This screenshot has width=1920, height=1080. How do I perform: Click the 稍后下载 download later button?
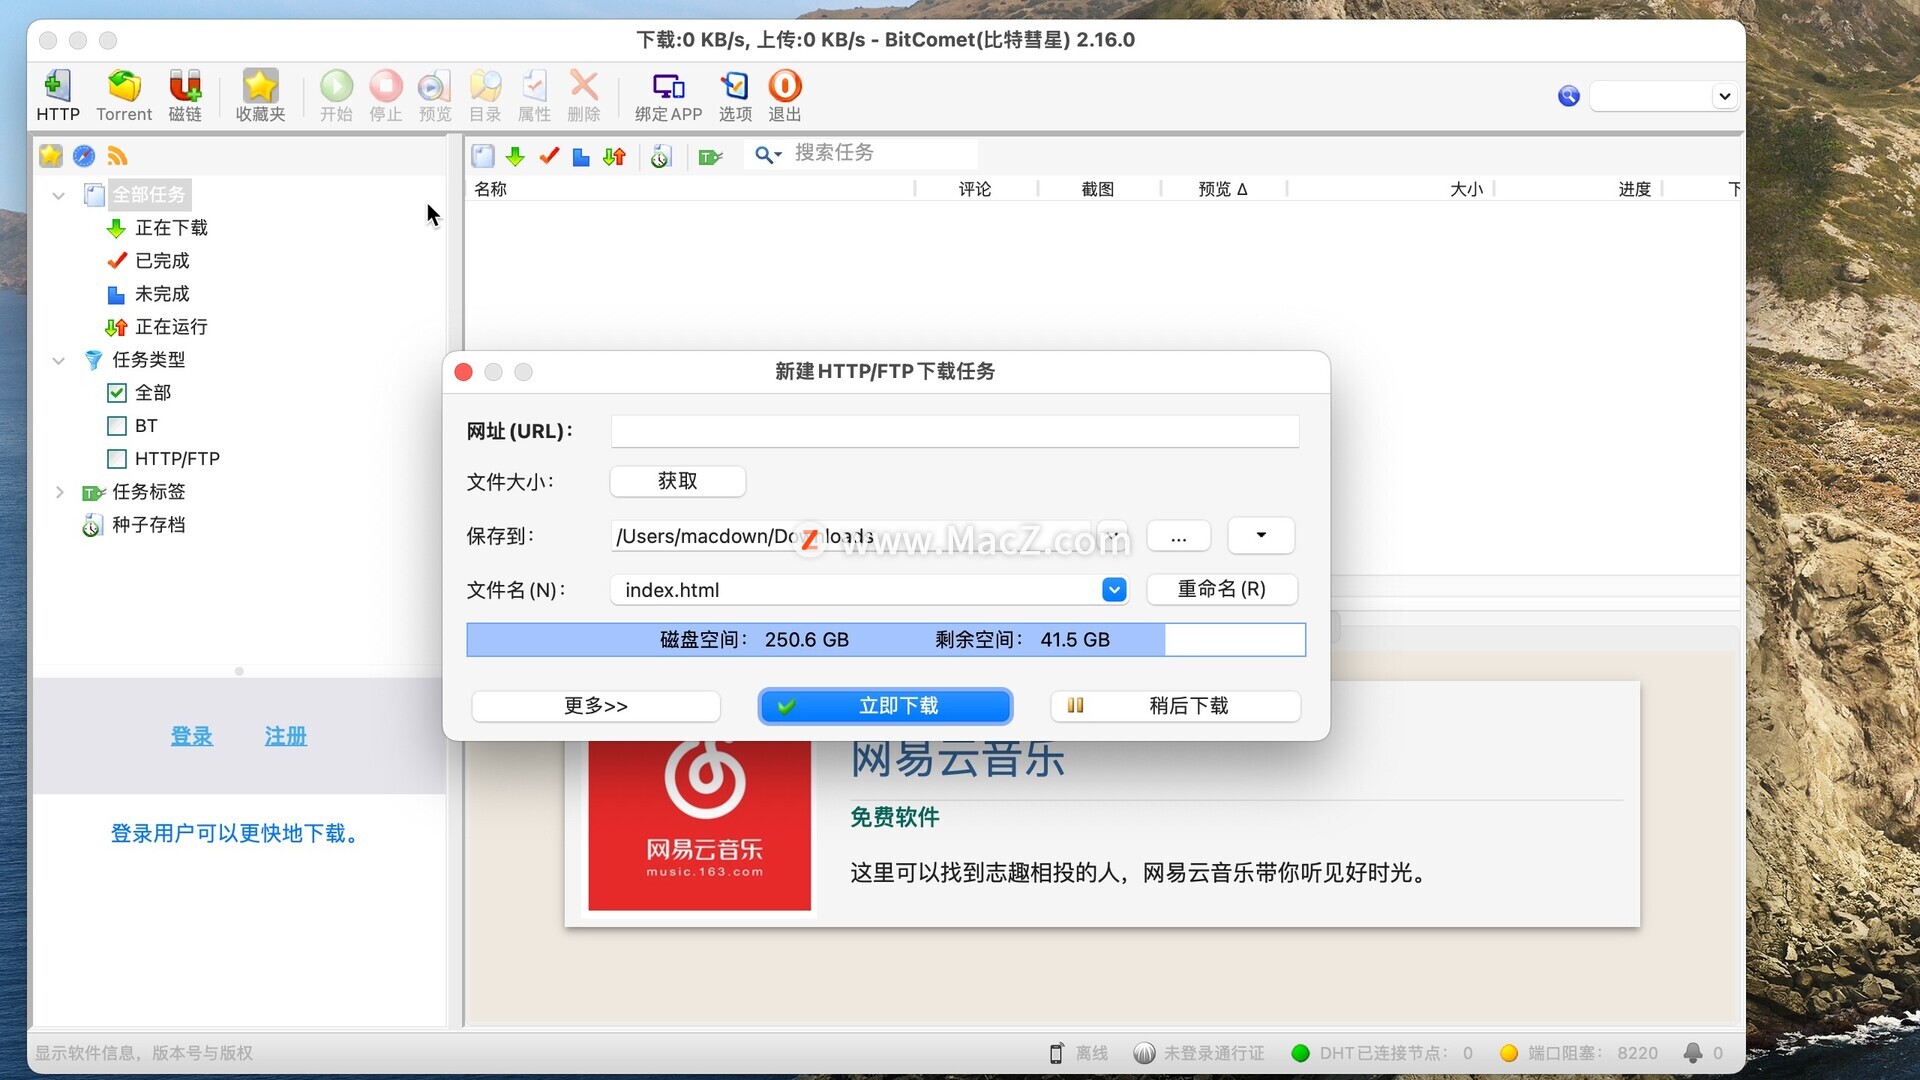(x=1176, y=706)
